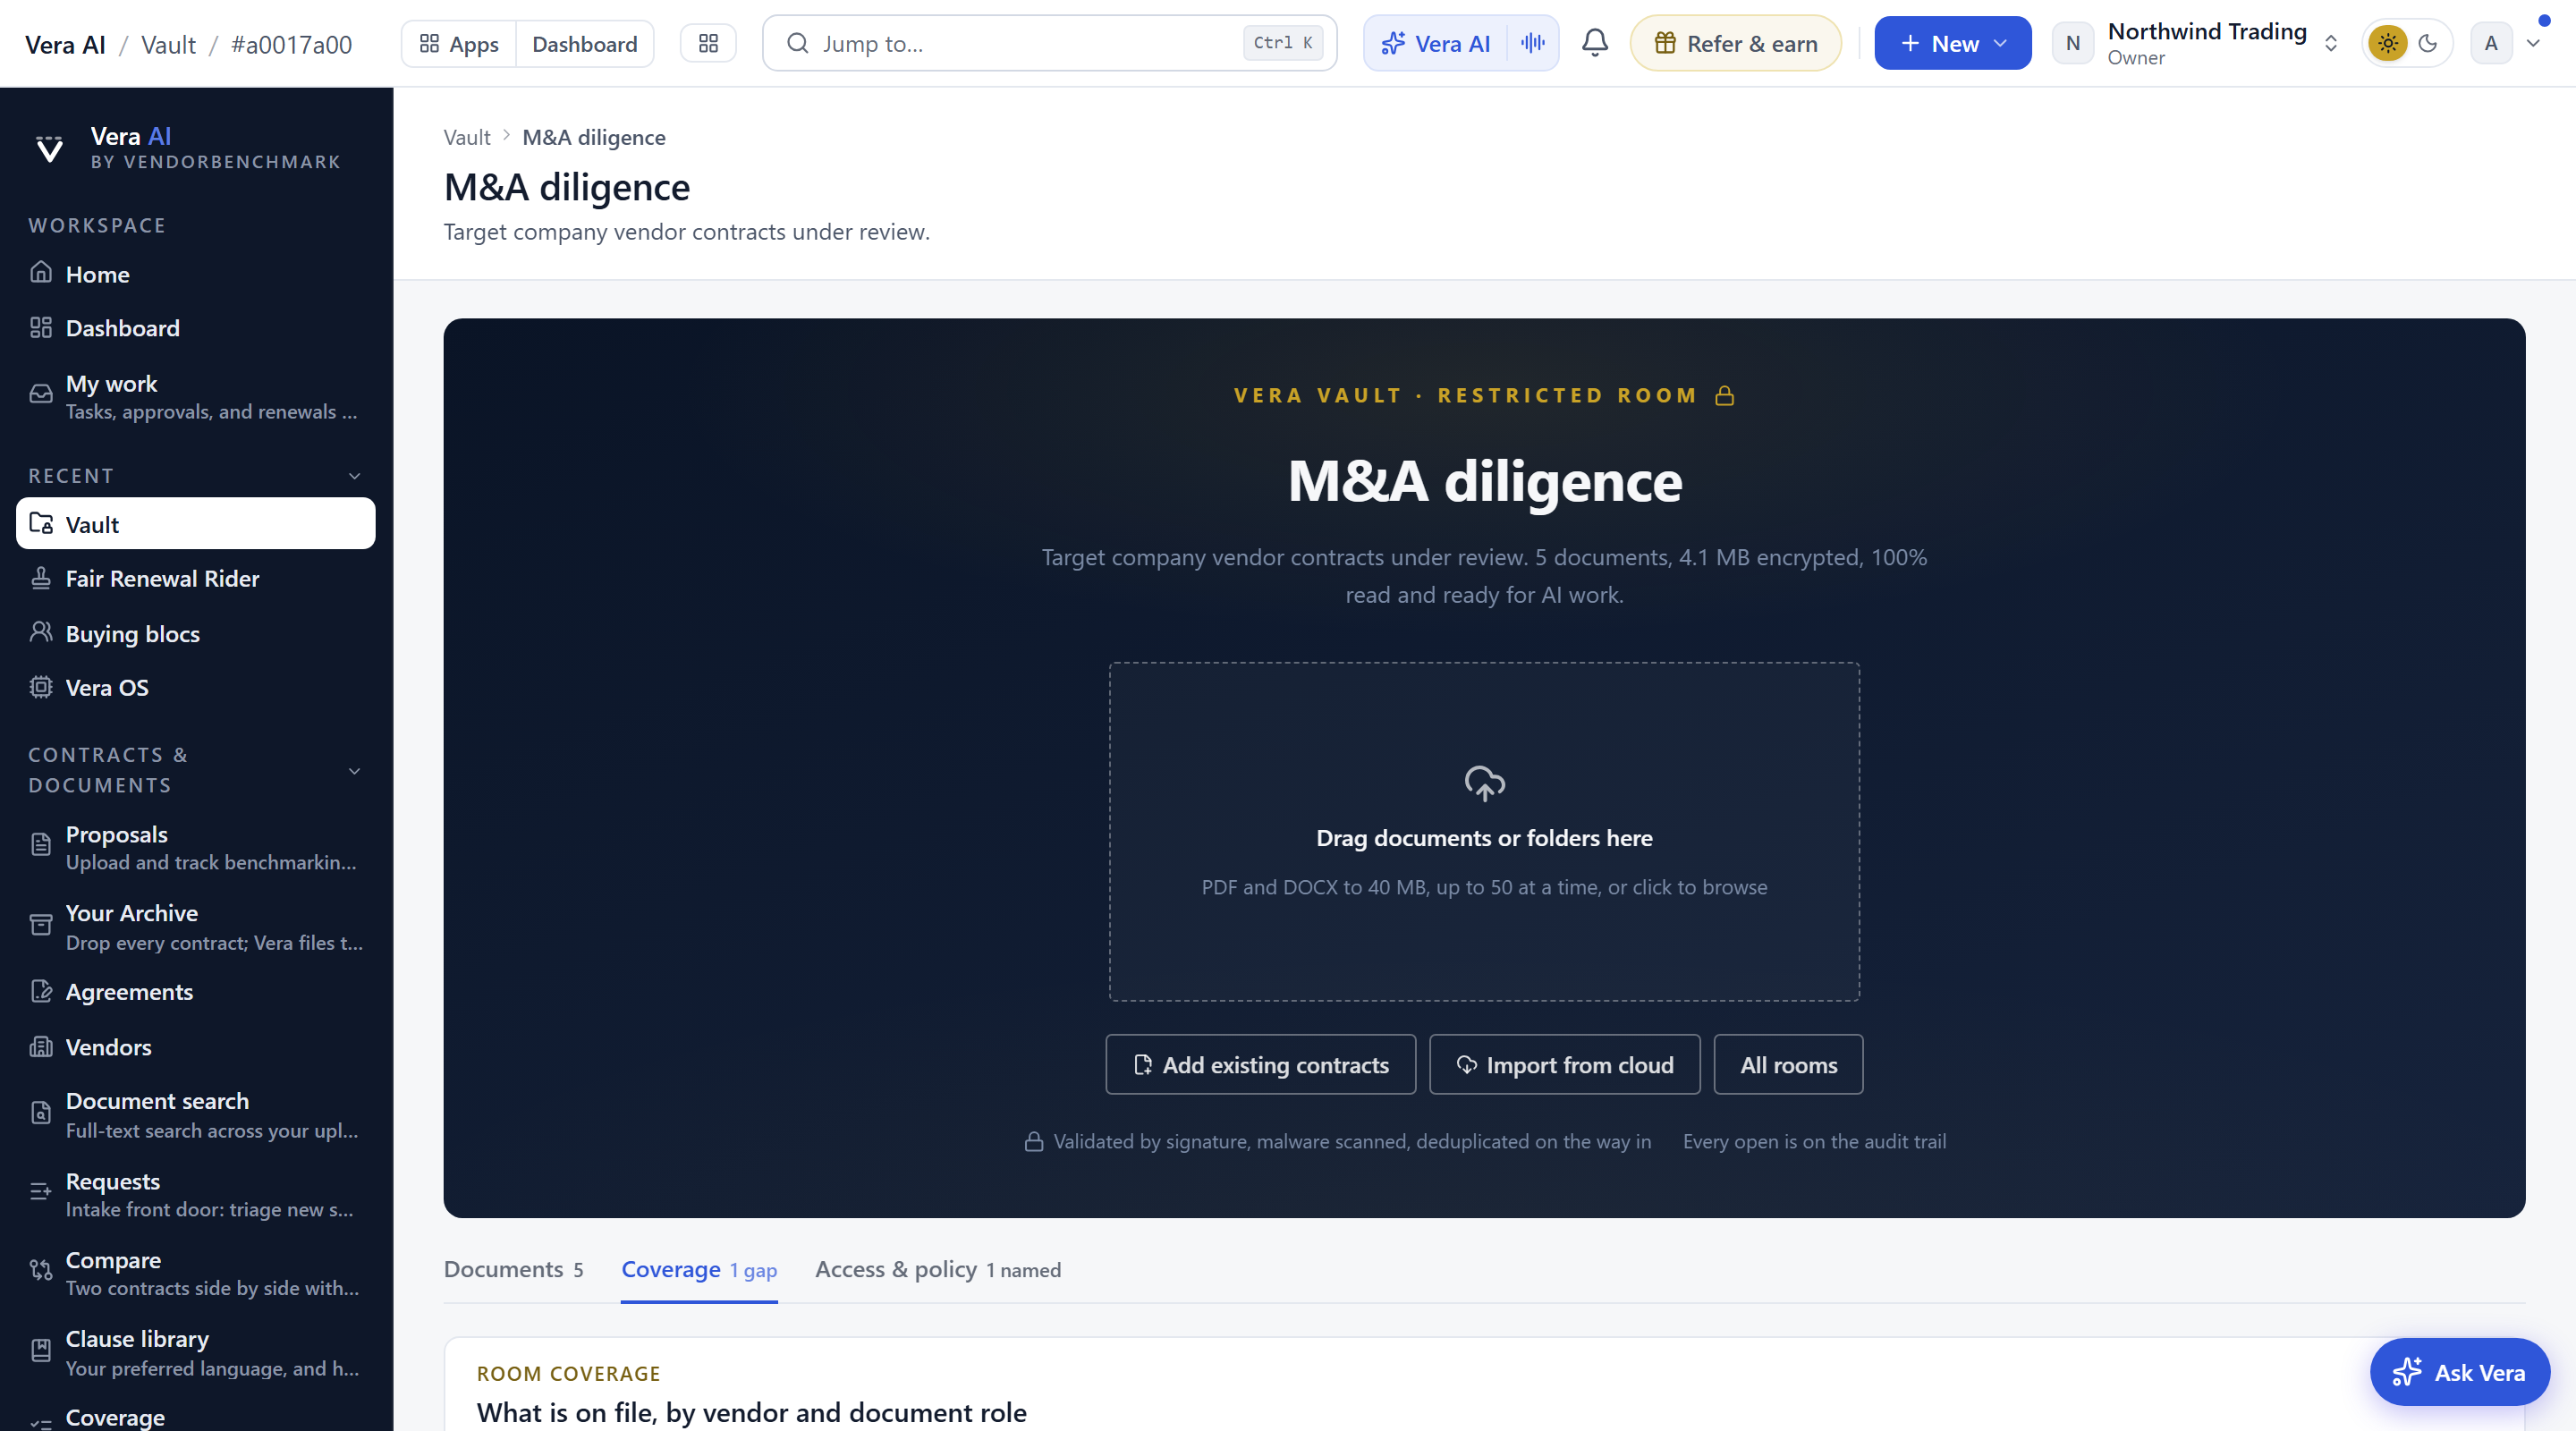The height and width of the screenshot is (1431, 2576).
Task: Click the cloud upload icon in drop zone
Action: pos(1484,783)
